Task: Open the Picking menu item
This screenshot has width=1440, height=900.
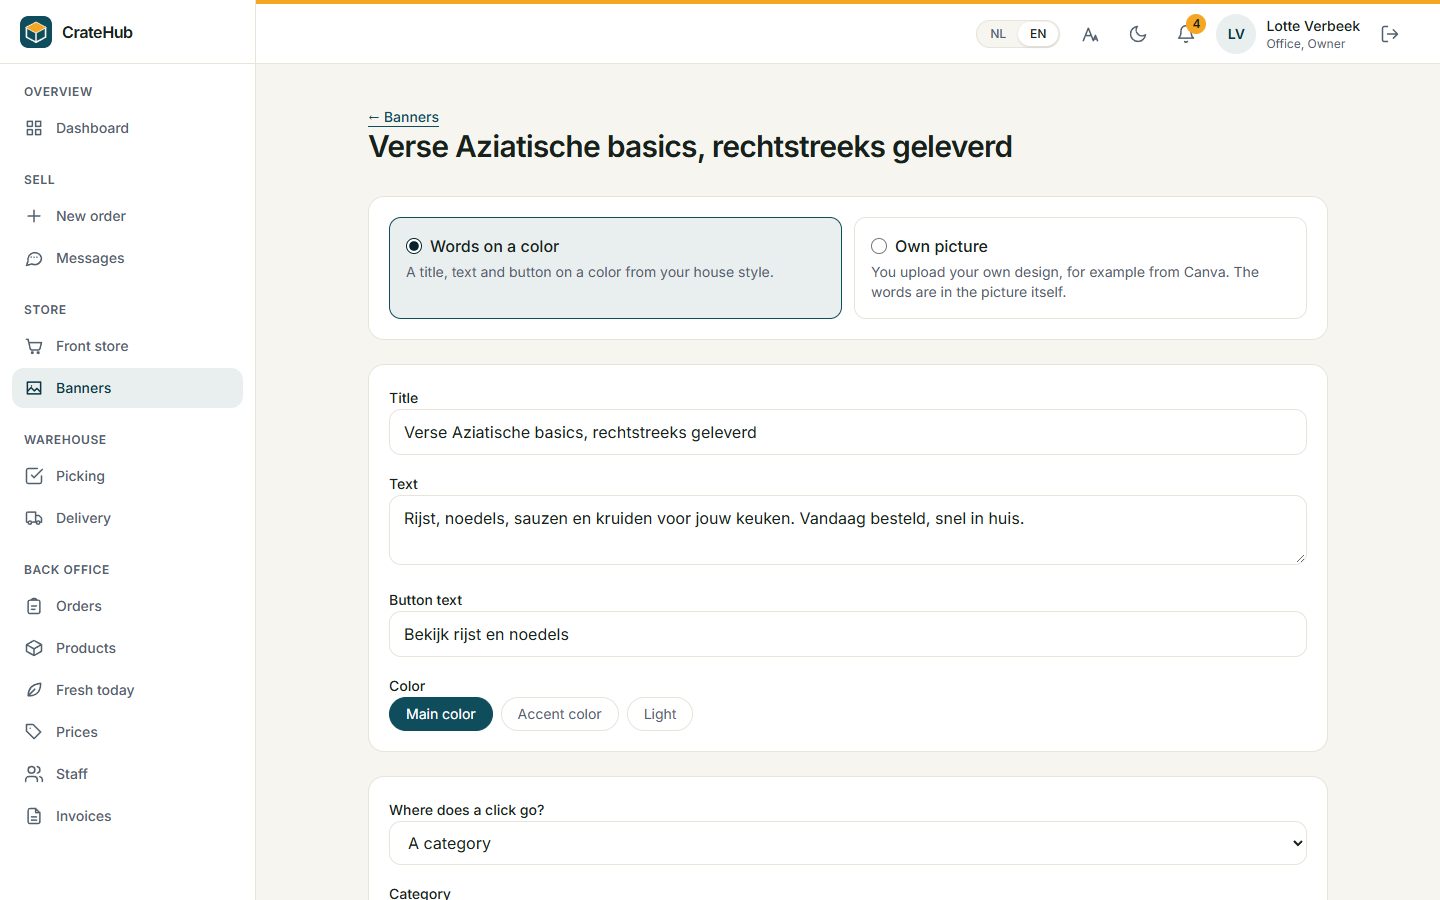Action: 127,476
